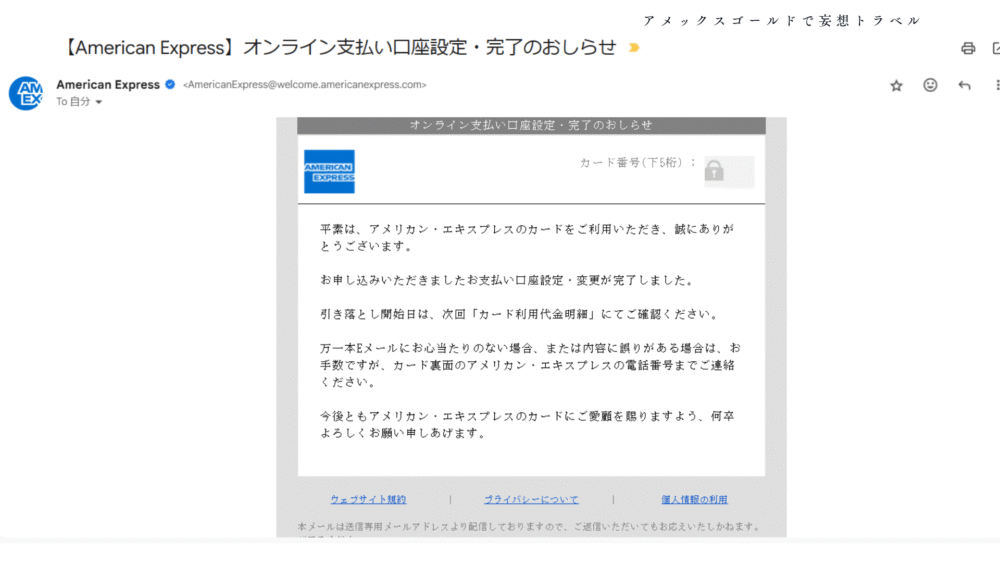Click the American Express sender avatar
The height and width of the screenshot is (563, 1000).
coord(26,93)
